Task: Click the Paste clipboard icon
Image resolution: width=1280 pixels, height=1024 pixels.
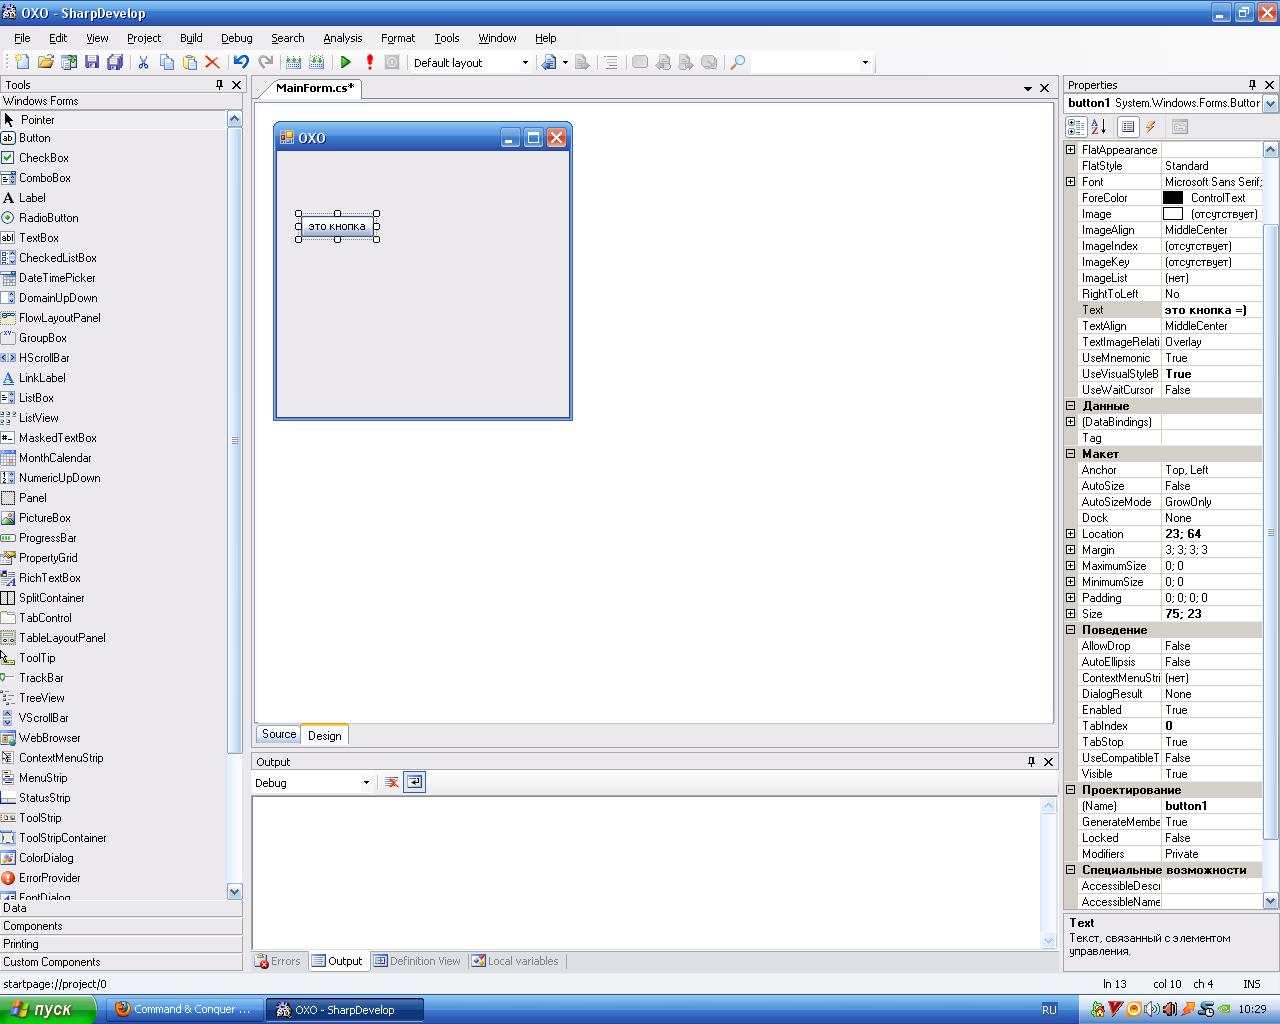Action: (x=189, y=62)
